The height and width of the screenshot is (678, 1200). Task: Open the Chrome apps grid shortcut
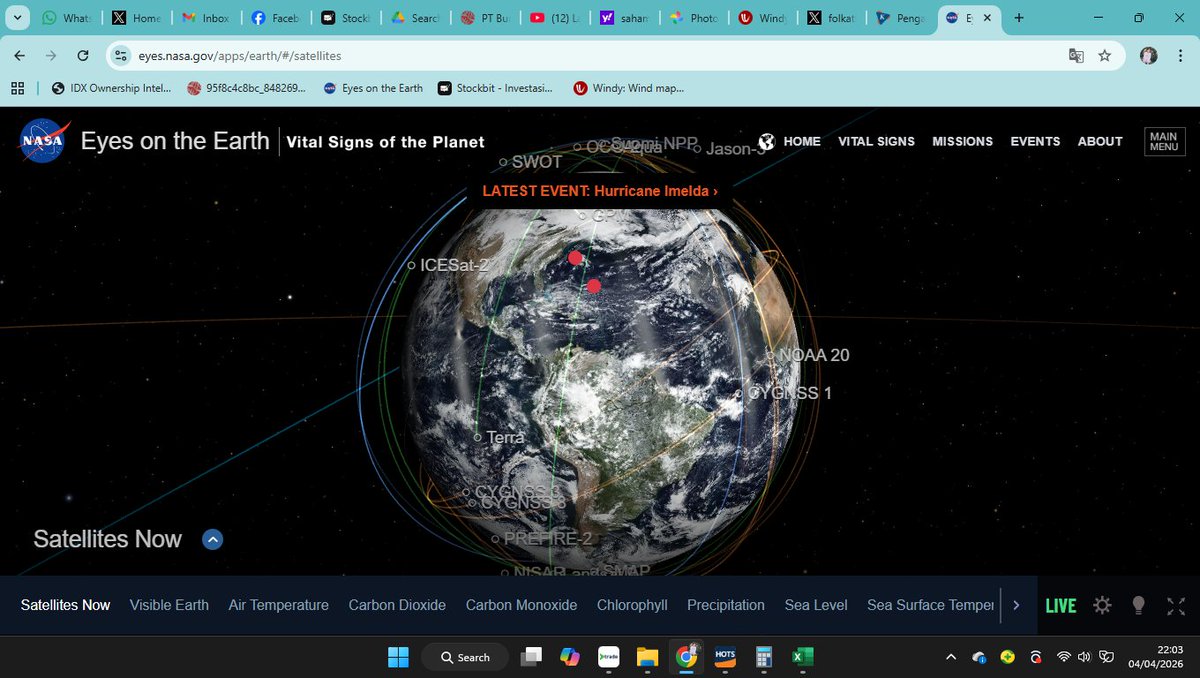[x=17, y=88]
